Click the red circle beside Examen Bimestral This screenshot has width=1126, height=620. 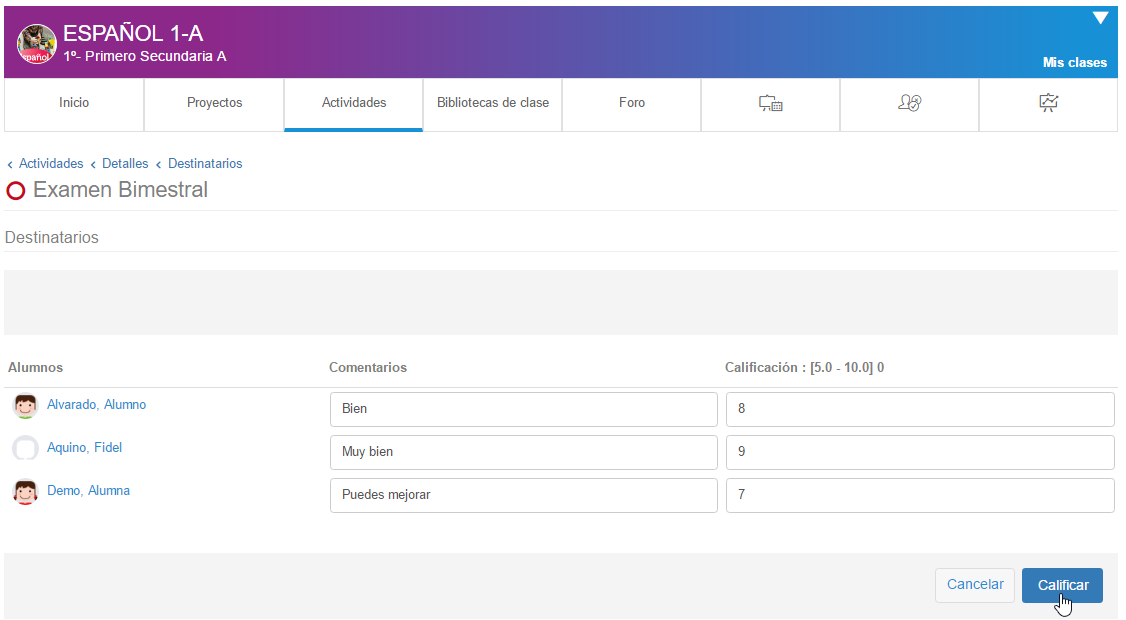click(x=16, y=191)
